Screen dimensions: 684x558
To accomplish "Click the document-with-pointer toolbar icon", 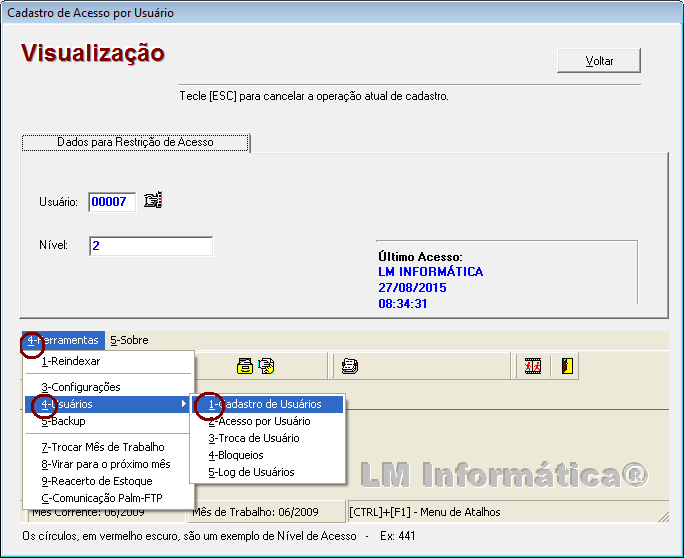I will [266, 366].
